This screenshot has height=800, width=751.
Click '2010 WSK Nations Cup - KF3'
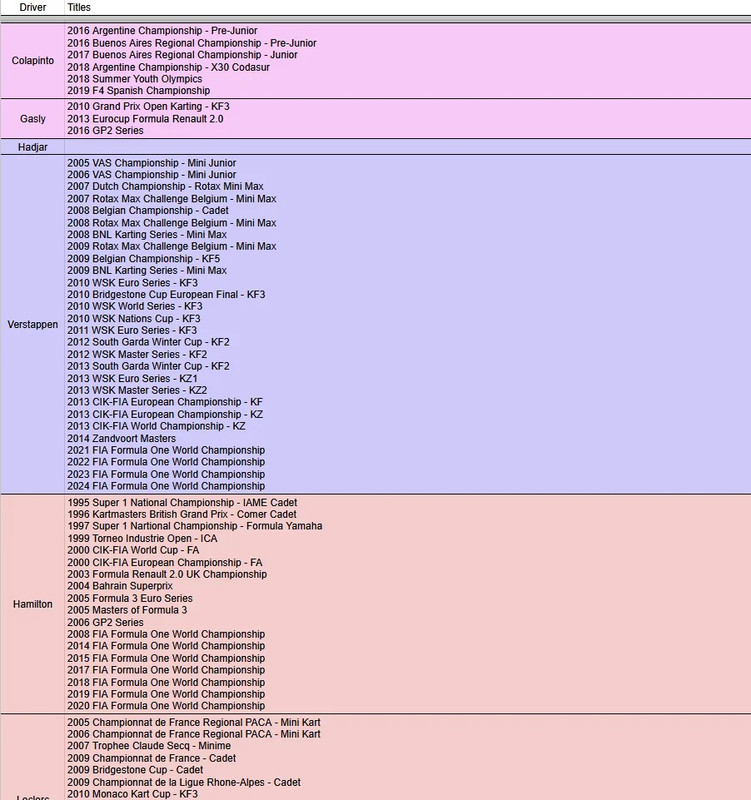coord(134,318)
